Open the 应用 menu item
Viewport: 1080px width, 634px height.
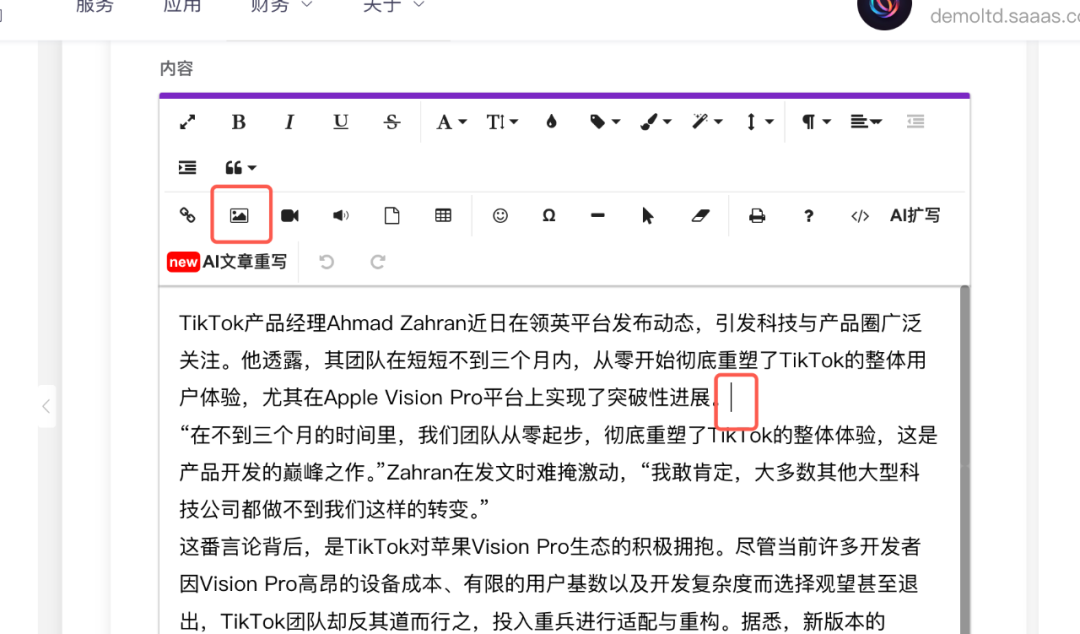click(182, 6)
